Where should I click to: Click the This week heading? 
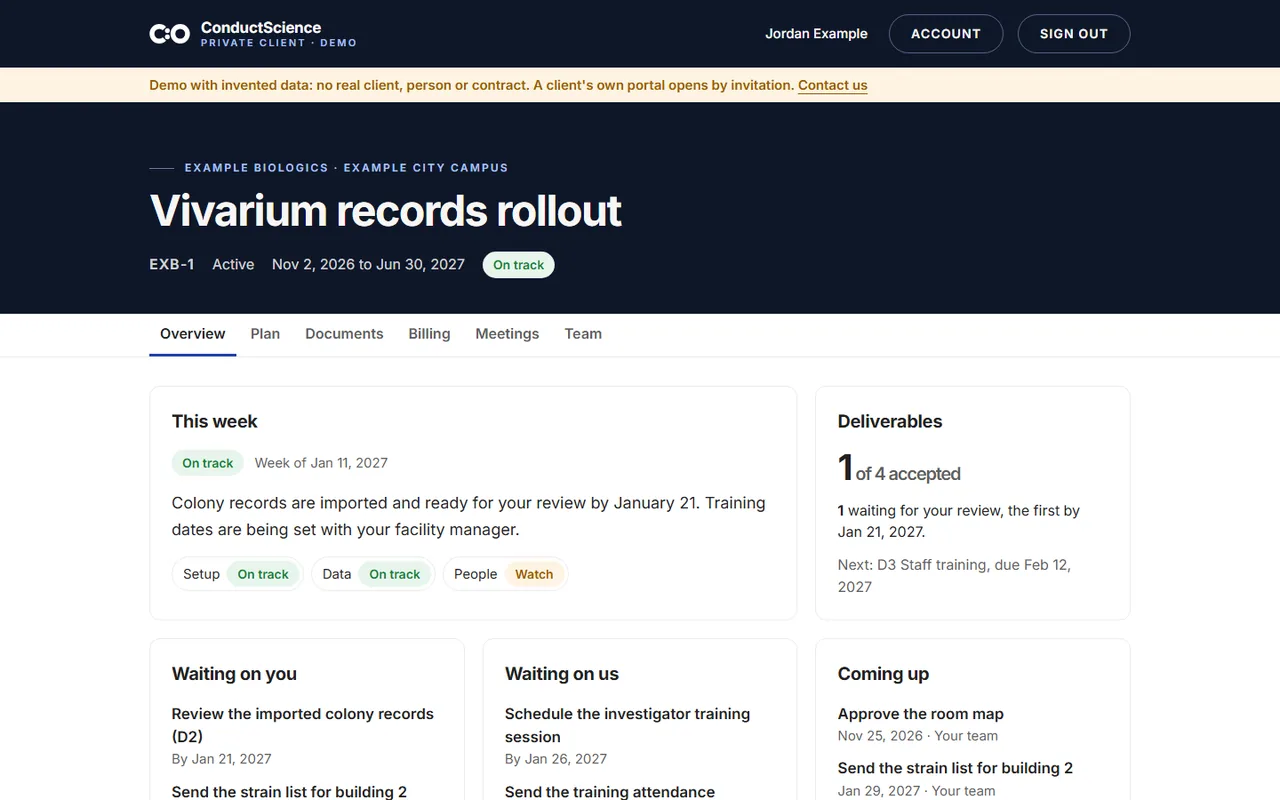click(214, 421)
